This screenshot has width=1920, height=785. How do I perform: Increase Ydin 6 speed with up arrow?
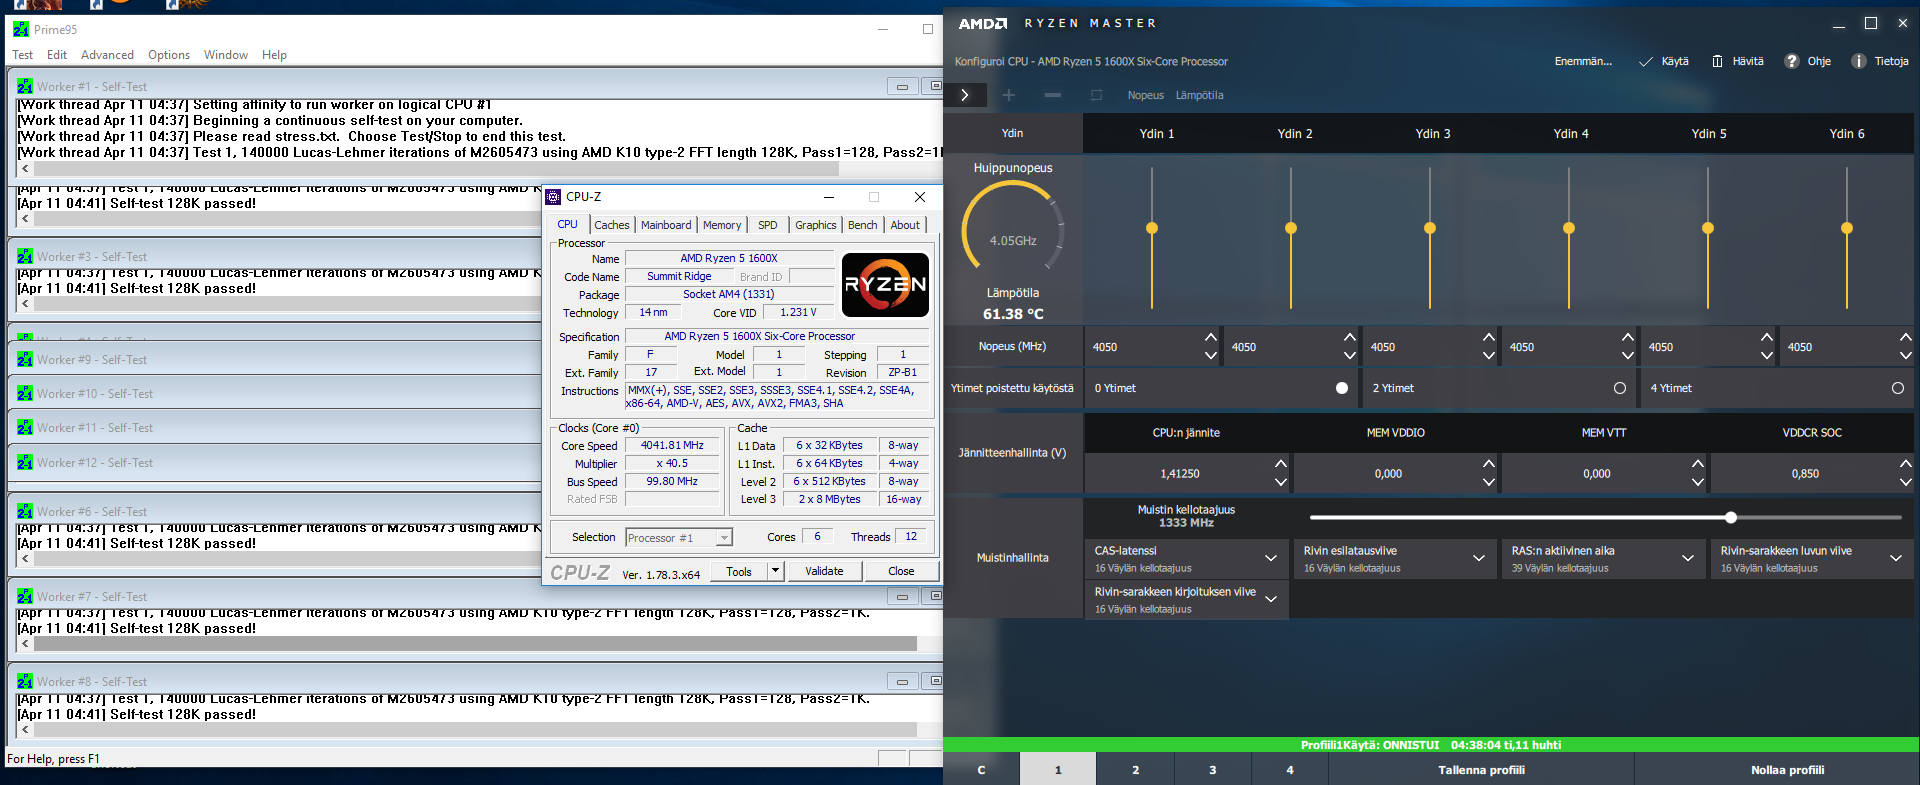click(x=1906, y=338)
